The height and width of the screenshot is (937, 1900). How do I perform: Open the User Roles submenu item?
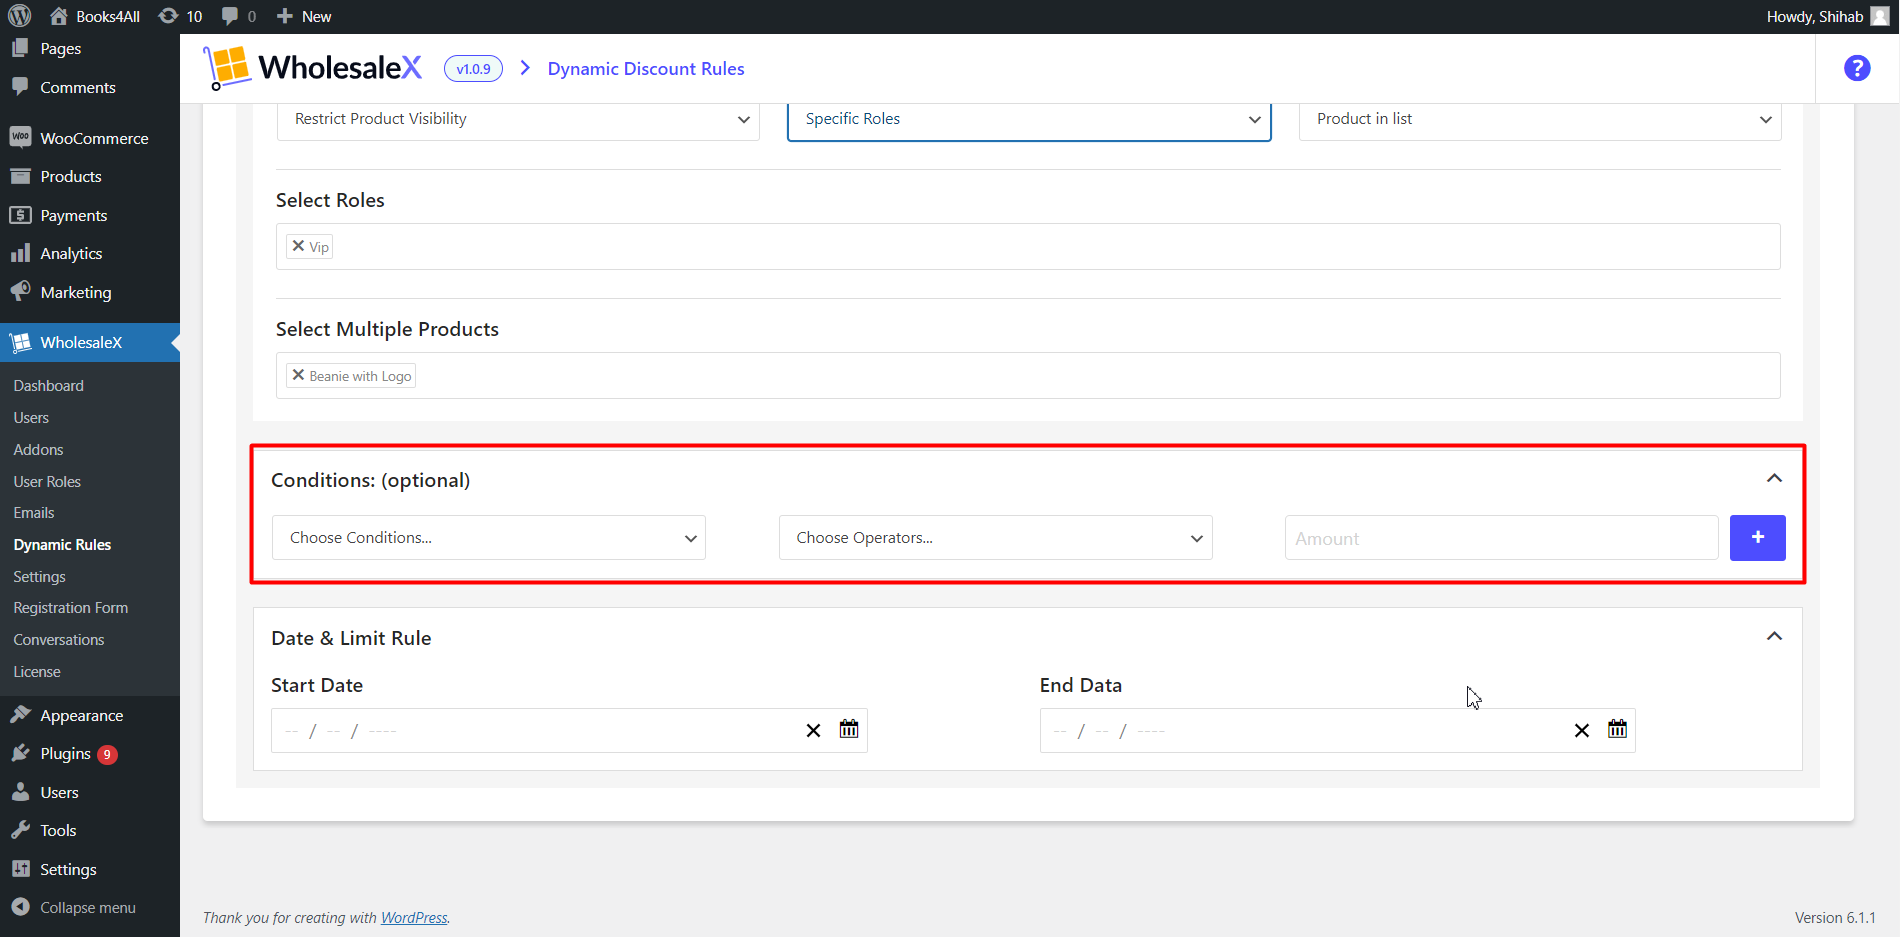(x=47, y=482)
